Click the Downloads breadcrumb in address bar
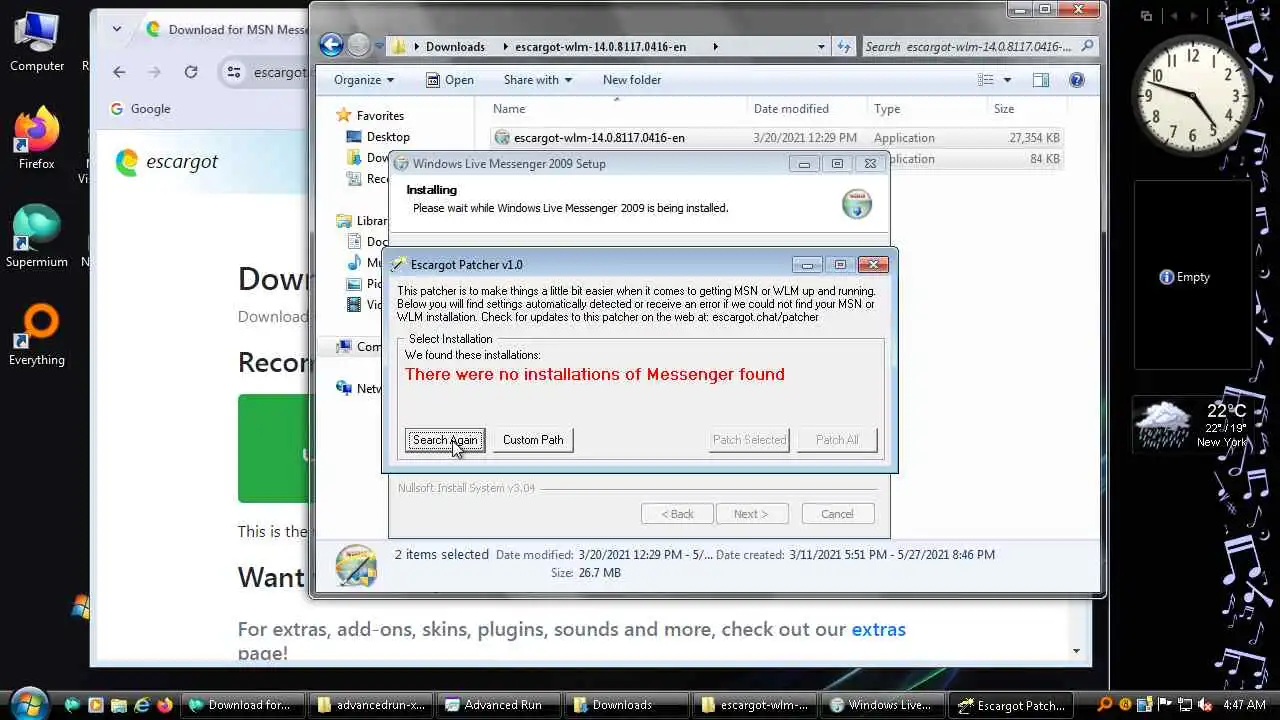This screenshot has width=1280, height=720. [455, 46]
